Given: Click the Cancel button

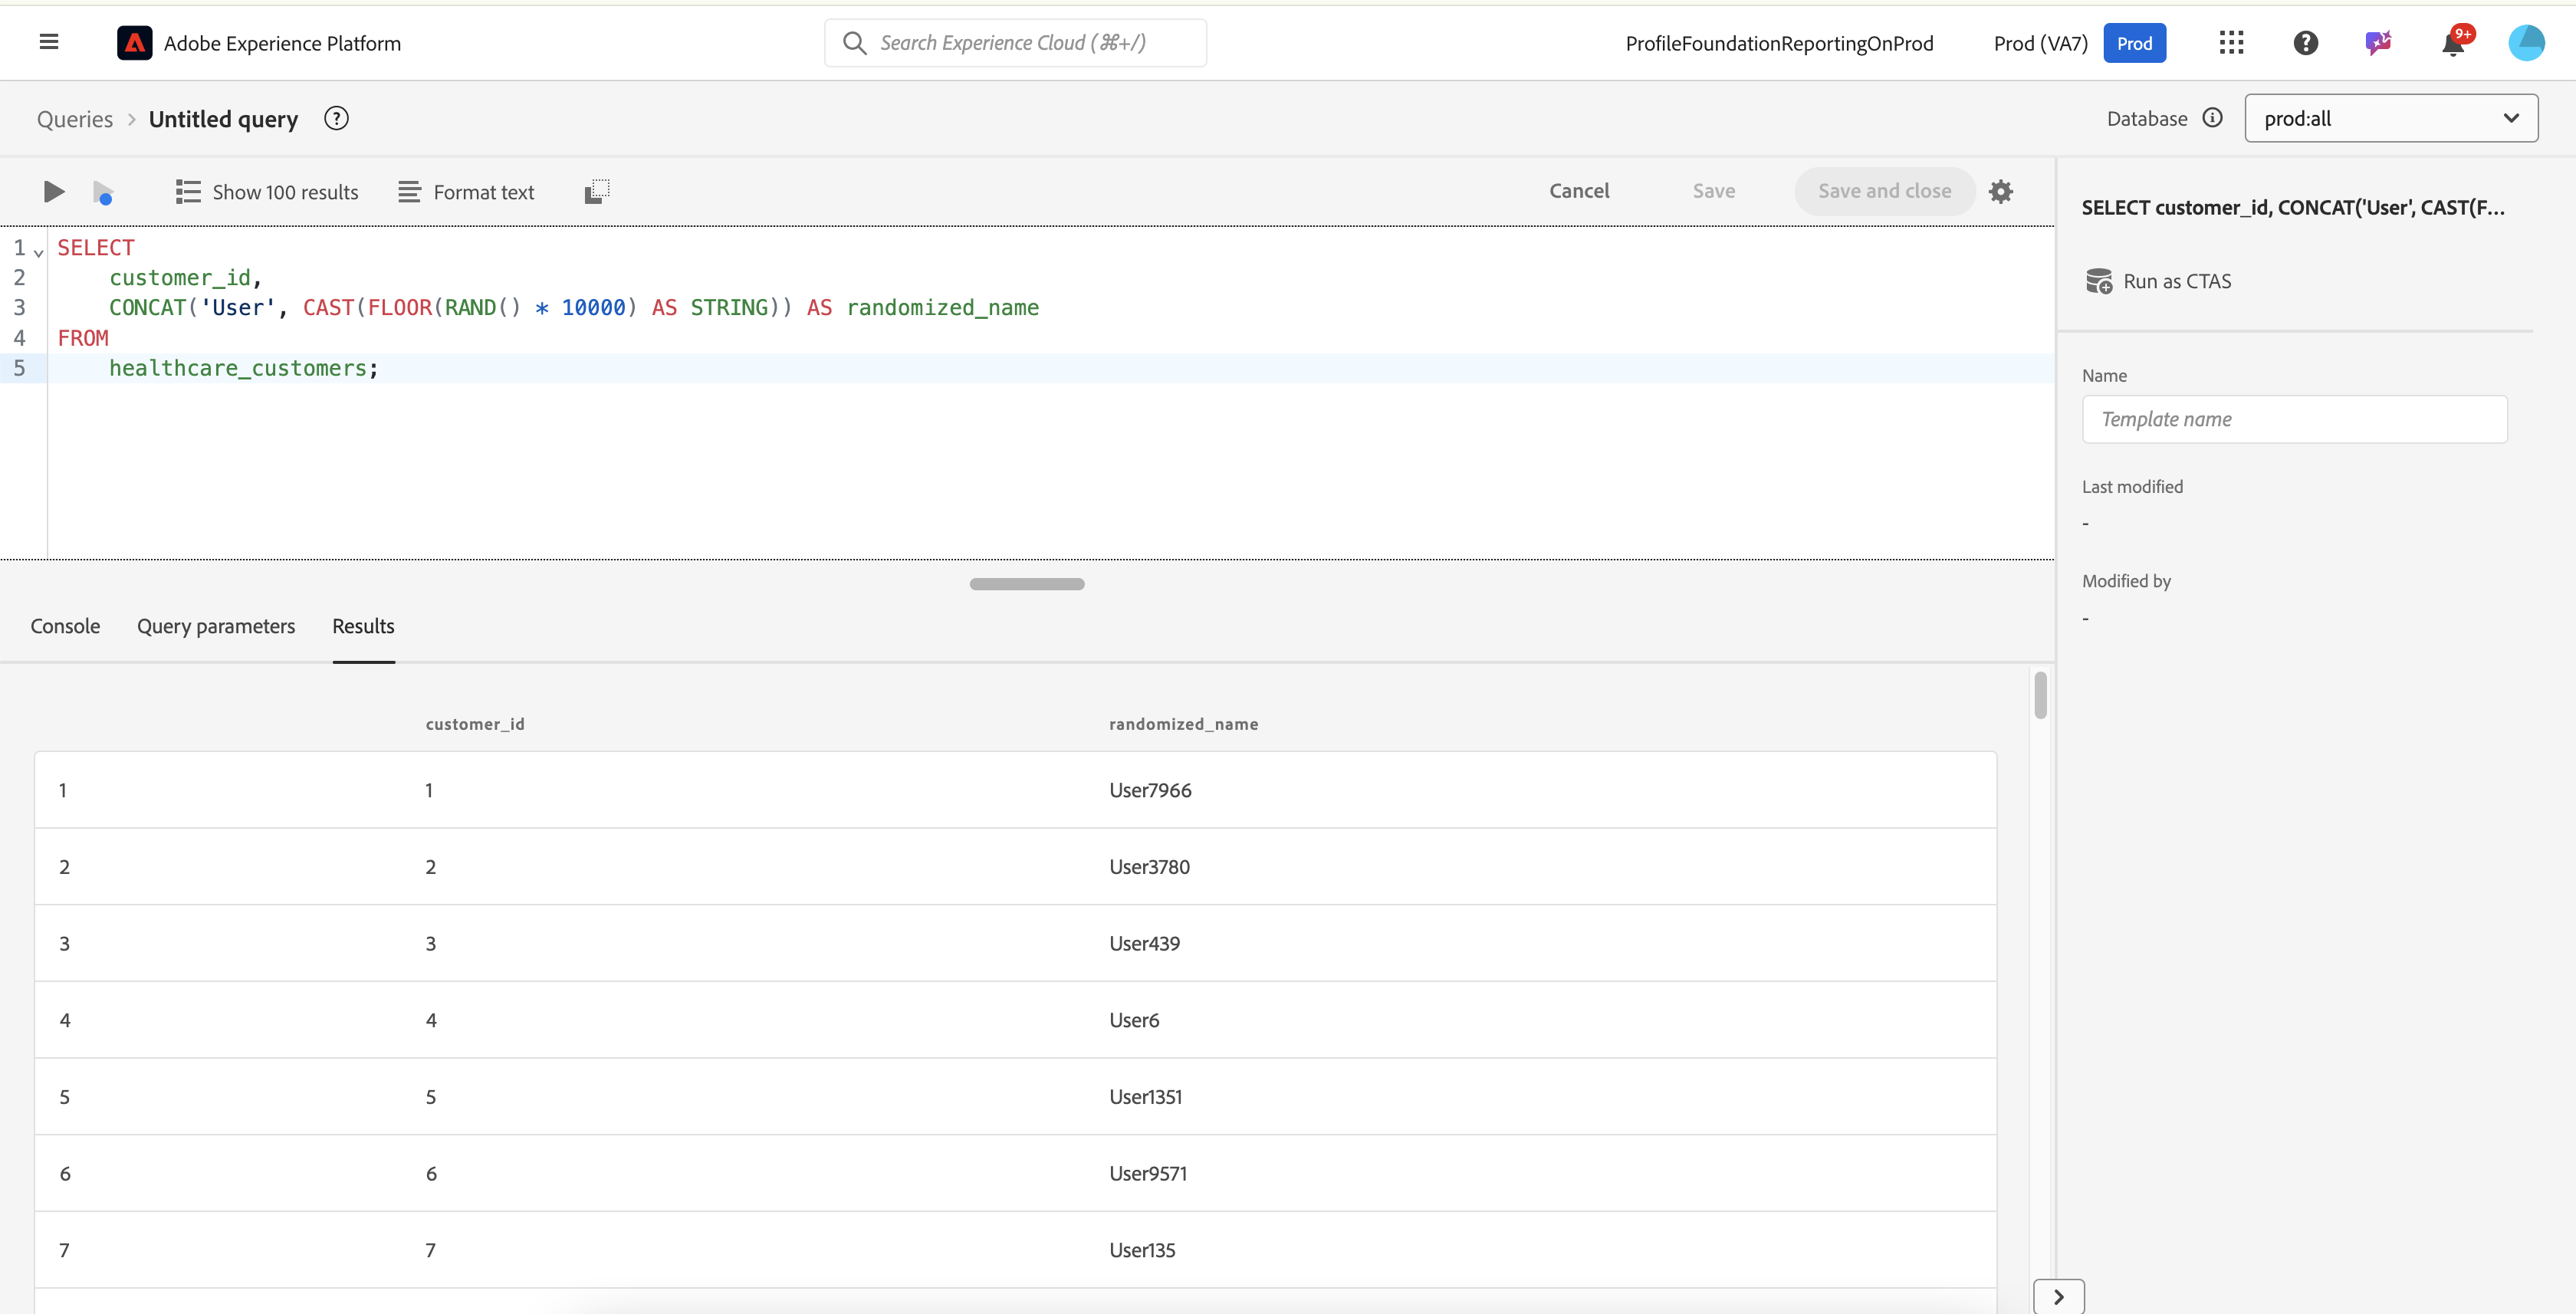Looking at the screenshot, I should (x=1579, y=191).
